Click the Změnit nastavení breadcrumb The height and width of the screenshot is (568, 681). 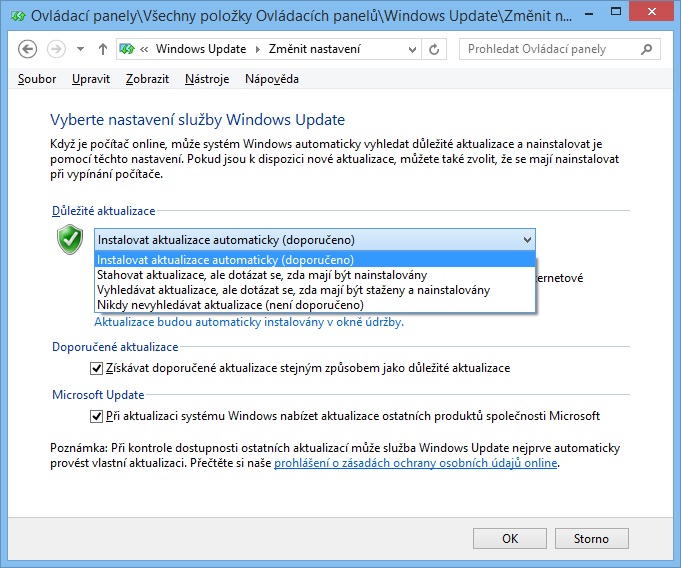[x=314, y=49]
